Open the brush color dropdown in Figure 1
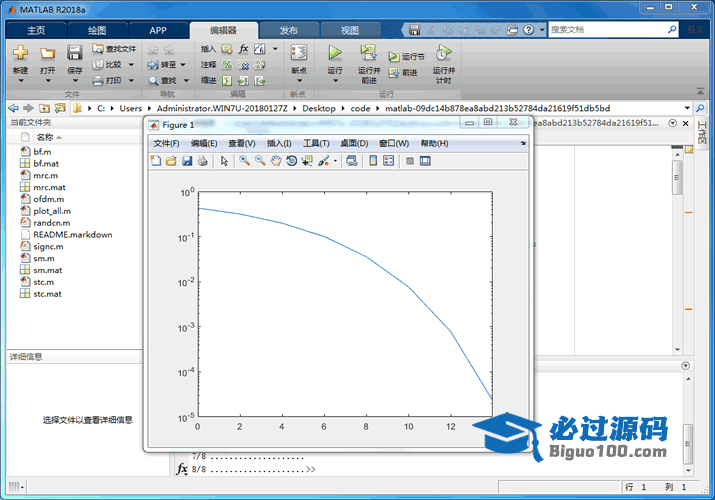715x500 pixels. (x=335, y=161)
